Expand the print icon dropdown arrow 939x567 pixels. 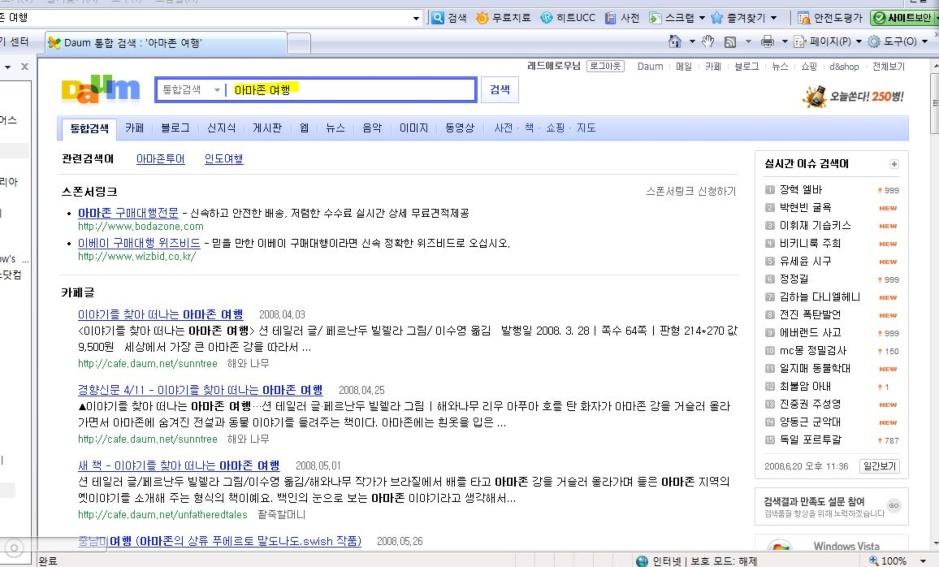[x=784, y=41]
